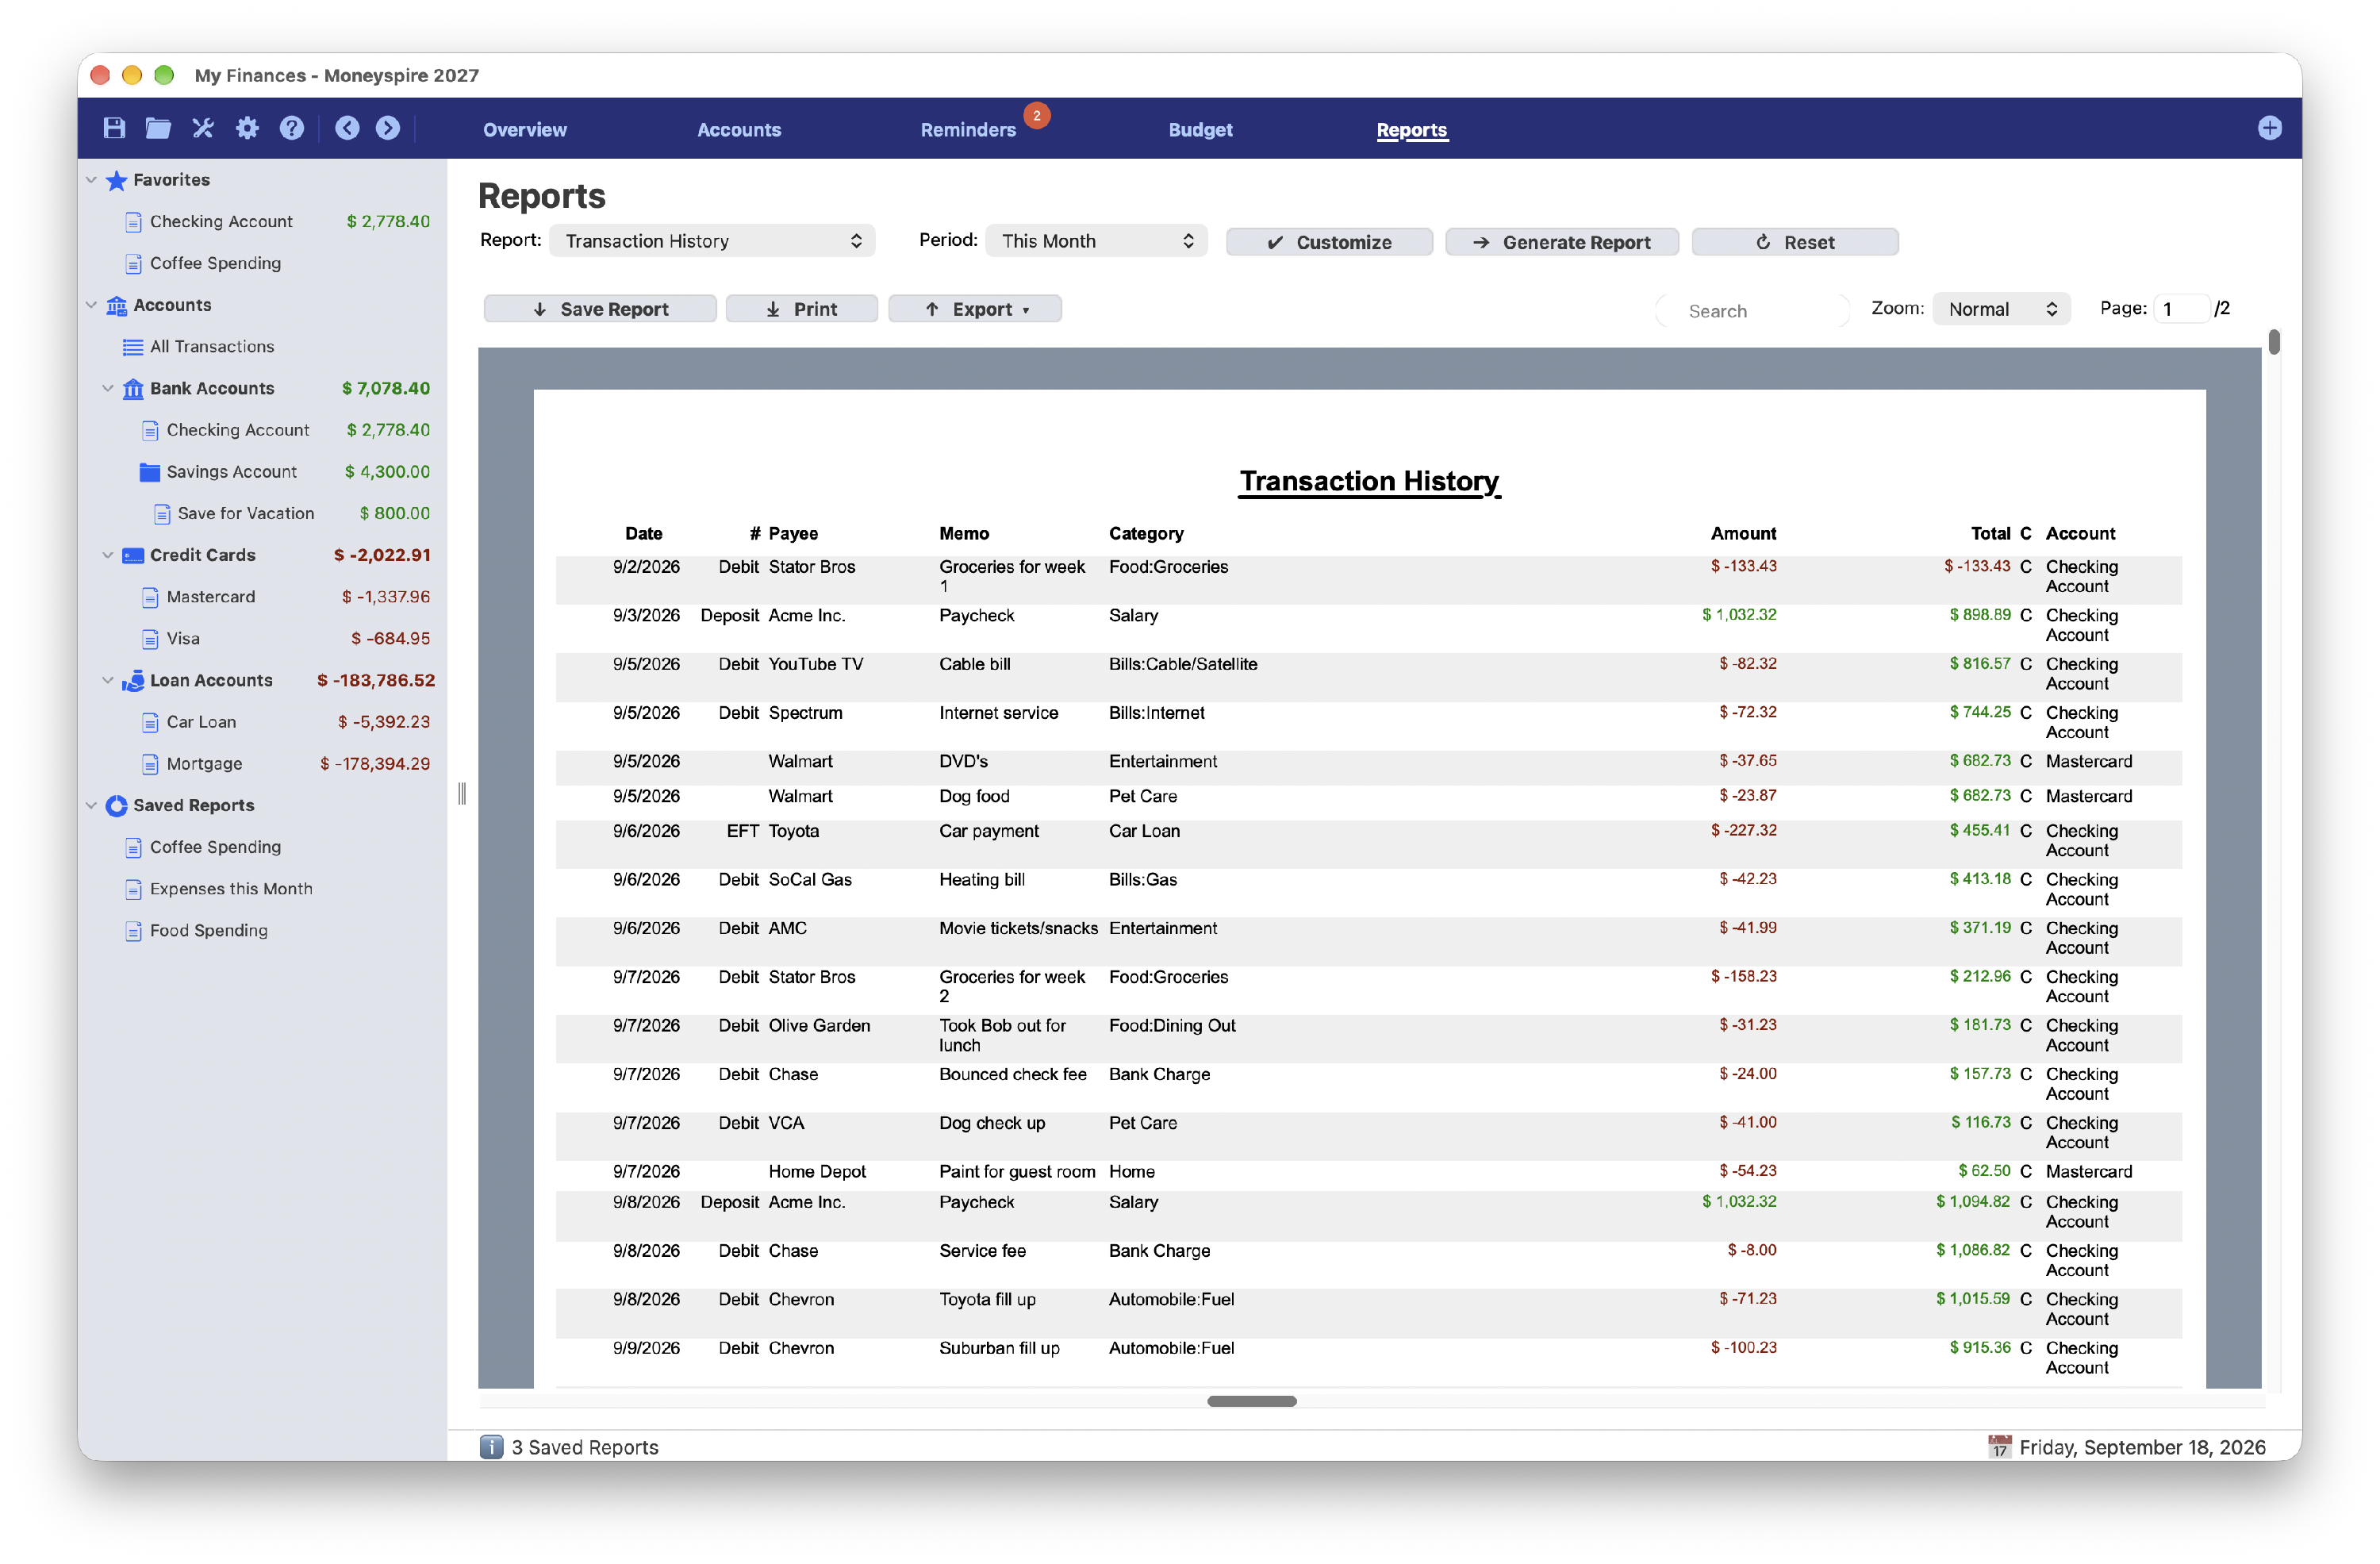2380x1564 pixels.
Task: Click the Favorites star icon
Action: (117, 180)
